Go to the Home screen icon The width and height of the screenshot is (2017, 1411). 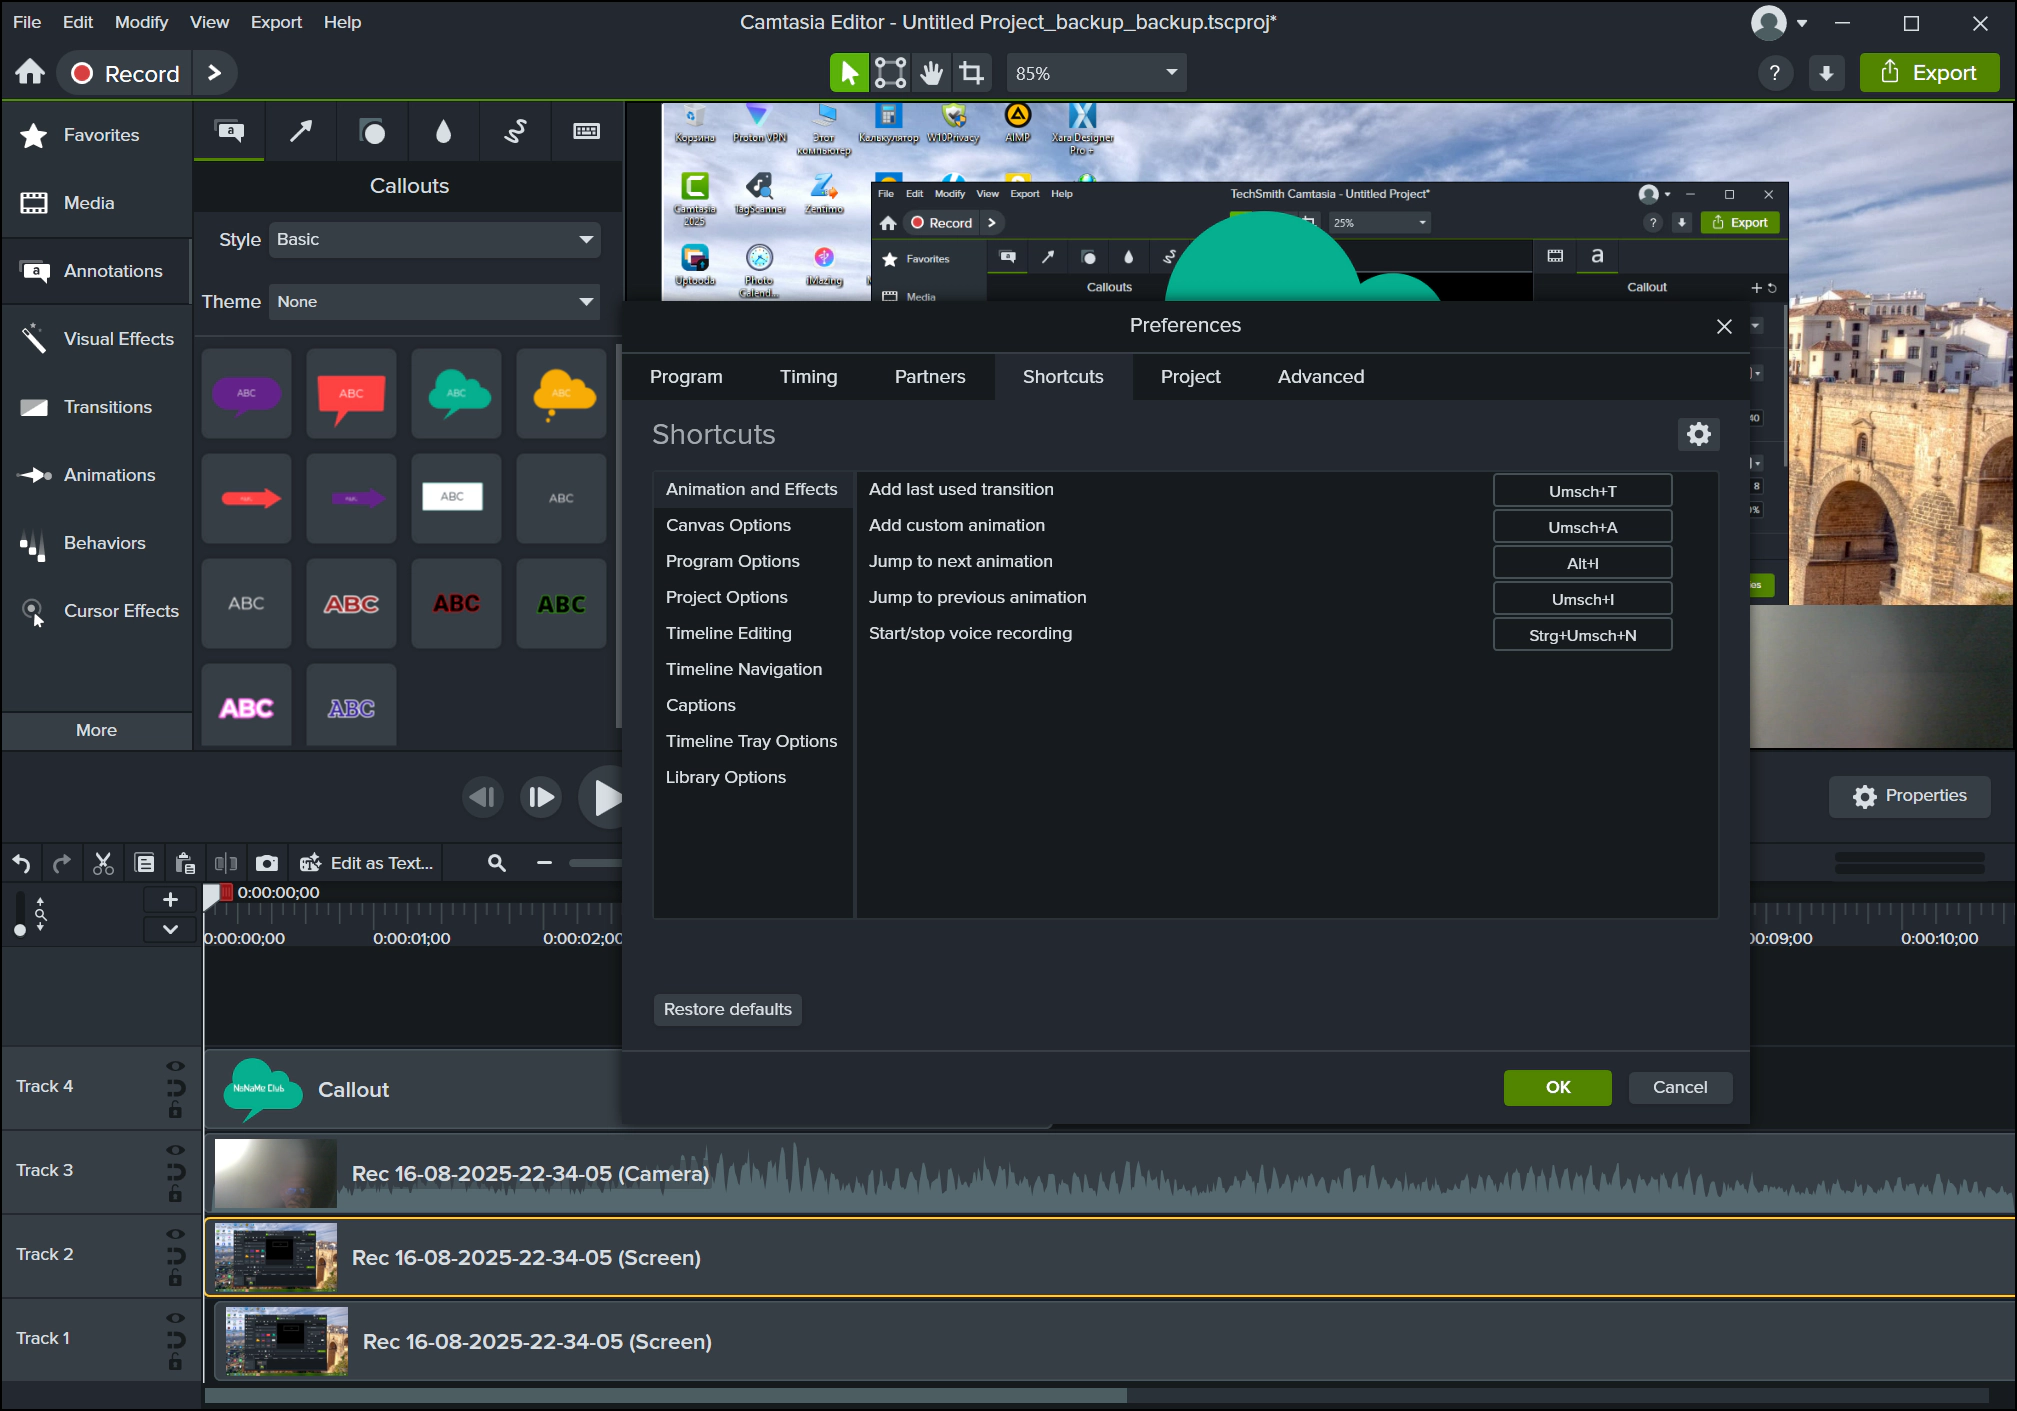[30, 72]
